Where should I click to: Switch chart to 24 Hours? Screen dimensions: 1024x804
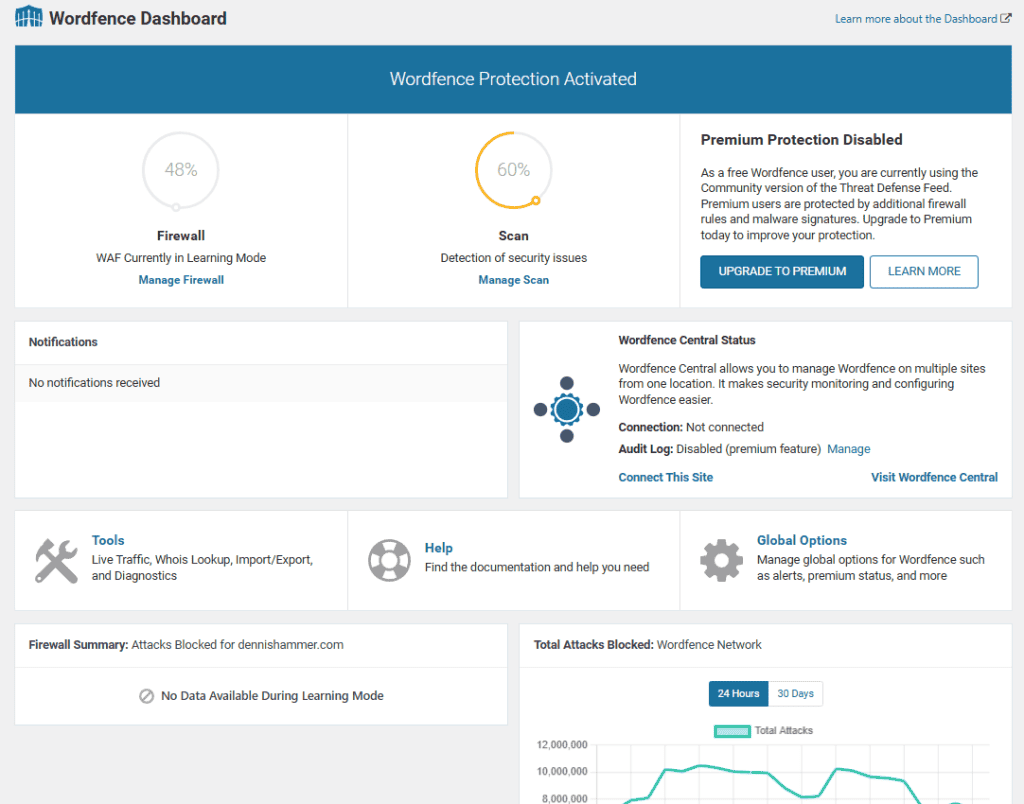(x=739, y=694)
